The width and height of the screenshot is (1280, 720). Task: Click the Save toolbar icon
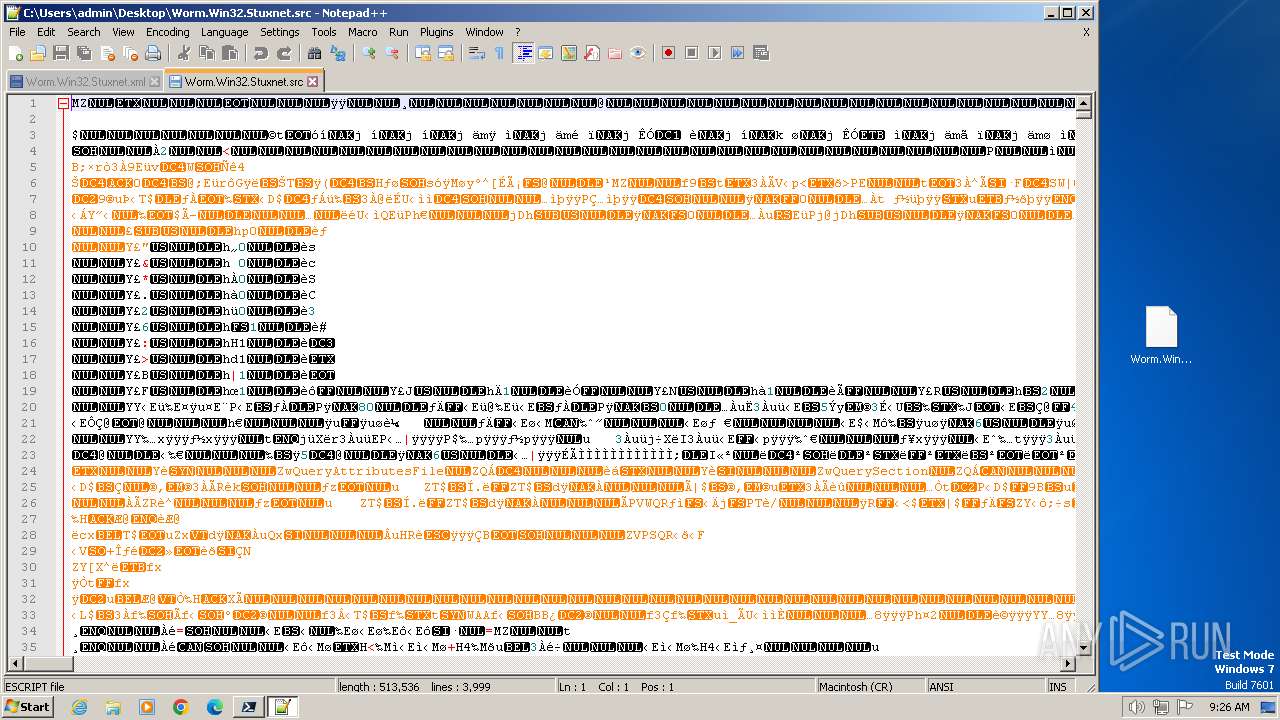60,53
